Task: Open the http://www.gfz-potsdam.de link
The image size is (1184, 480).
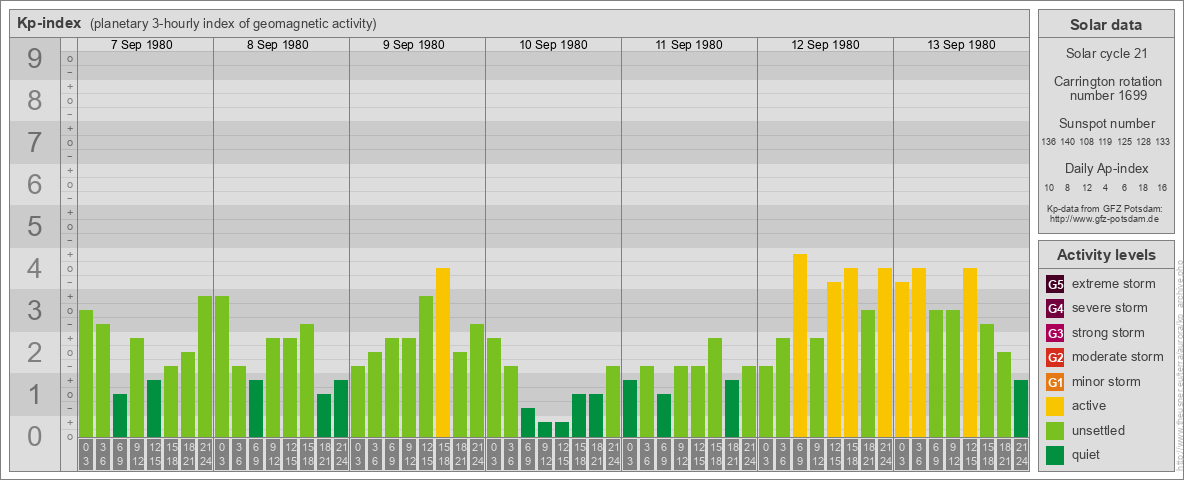Action: point(1106,218)
